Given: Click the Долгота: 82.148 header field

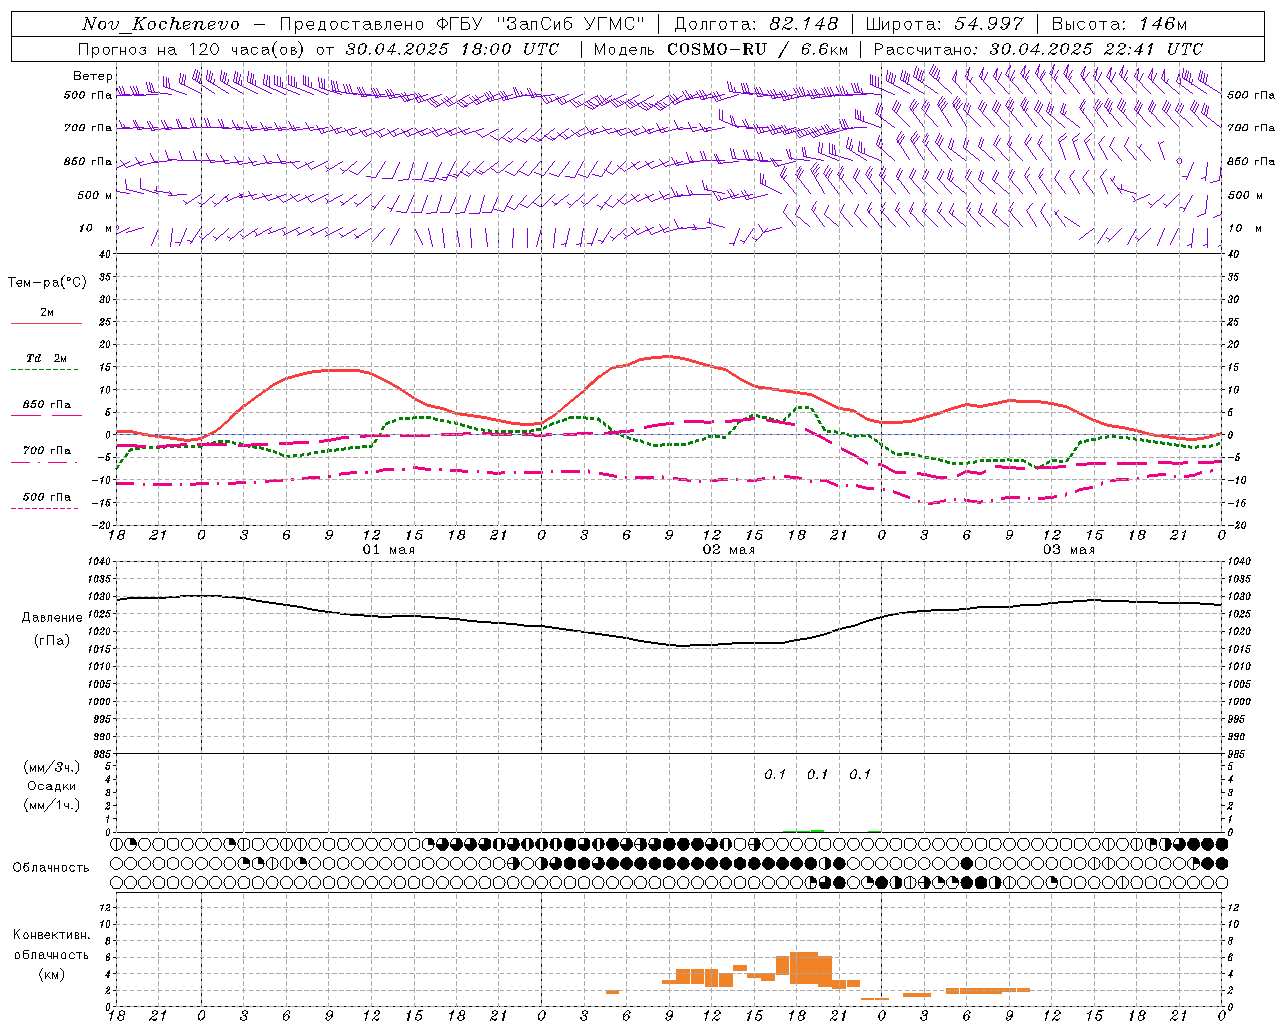Looking at the screenshot, I should coord(757,24).
